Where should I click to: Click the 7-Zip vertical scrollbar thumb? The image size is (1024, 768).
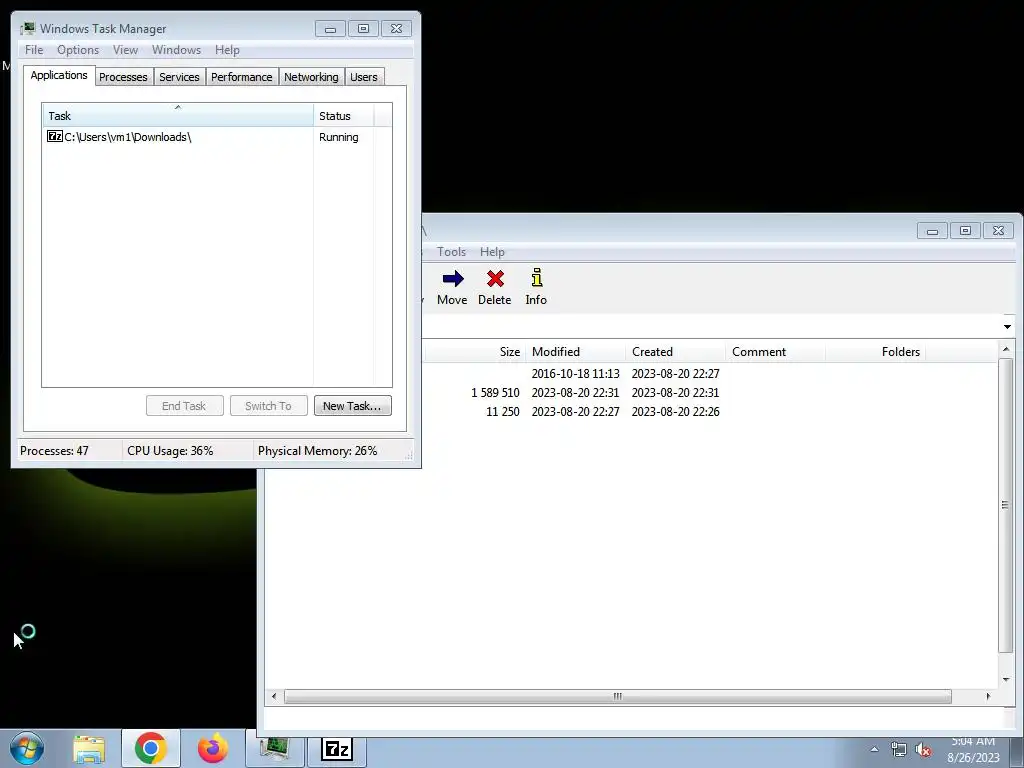click(1005, 505)
